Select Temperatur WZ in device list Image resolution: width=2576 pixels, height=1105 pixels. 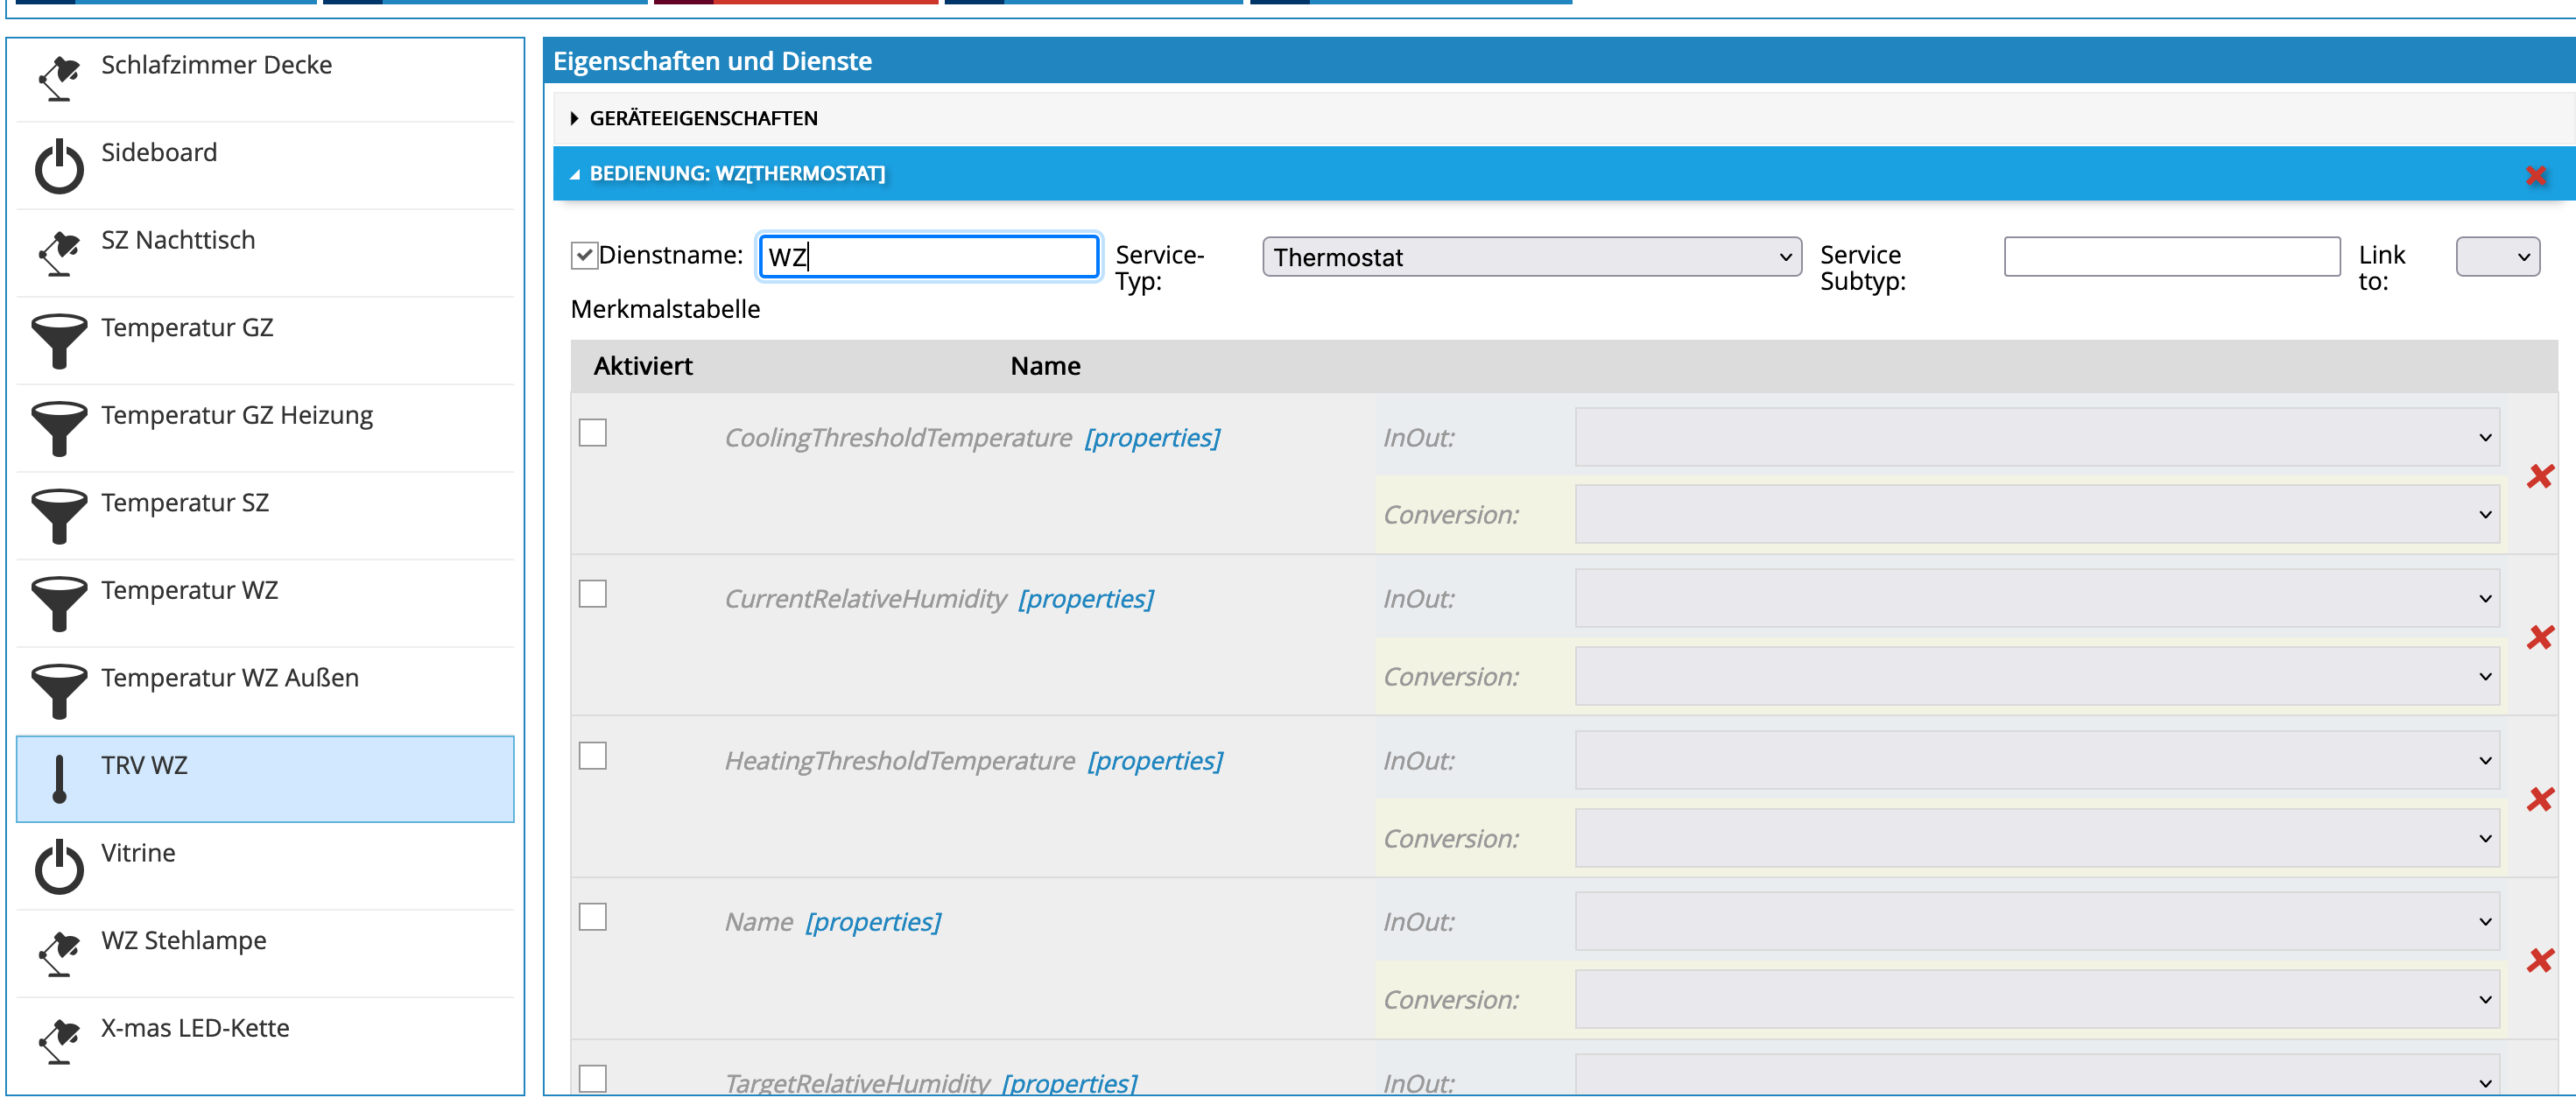(265, 604)
